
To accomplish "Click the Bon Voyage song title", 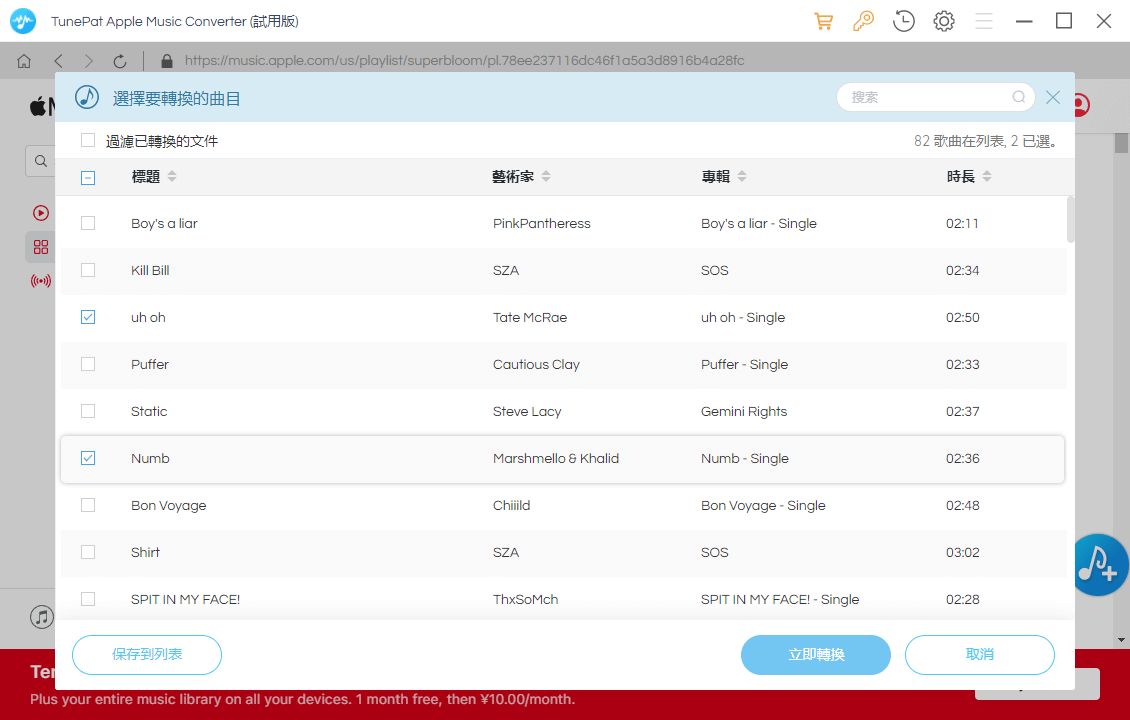I will 169,505.
